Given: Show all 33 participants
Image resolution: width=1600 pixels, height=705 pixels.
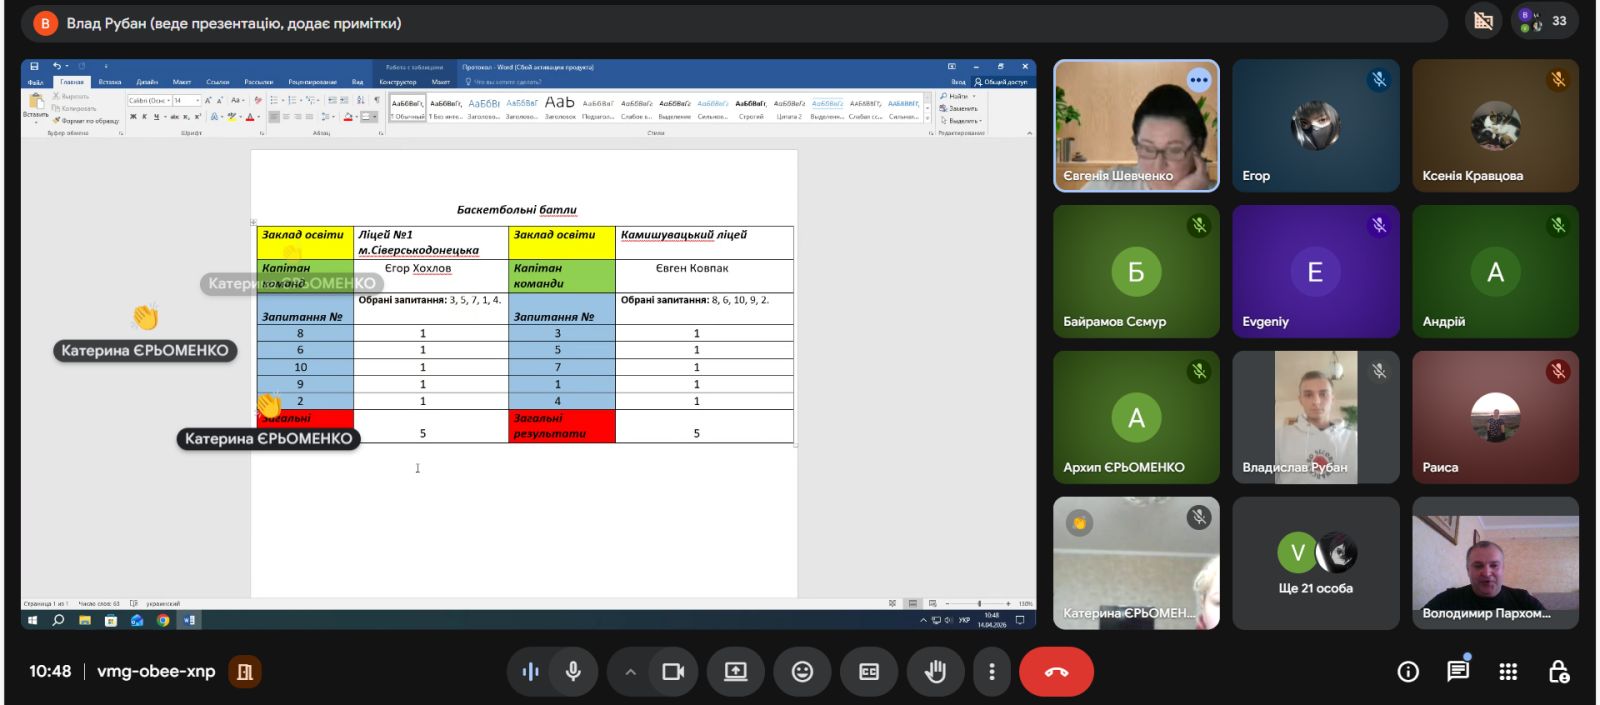Looking at the screenshot, I should (1546, 21).
